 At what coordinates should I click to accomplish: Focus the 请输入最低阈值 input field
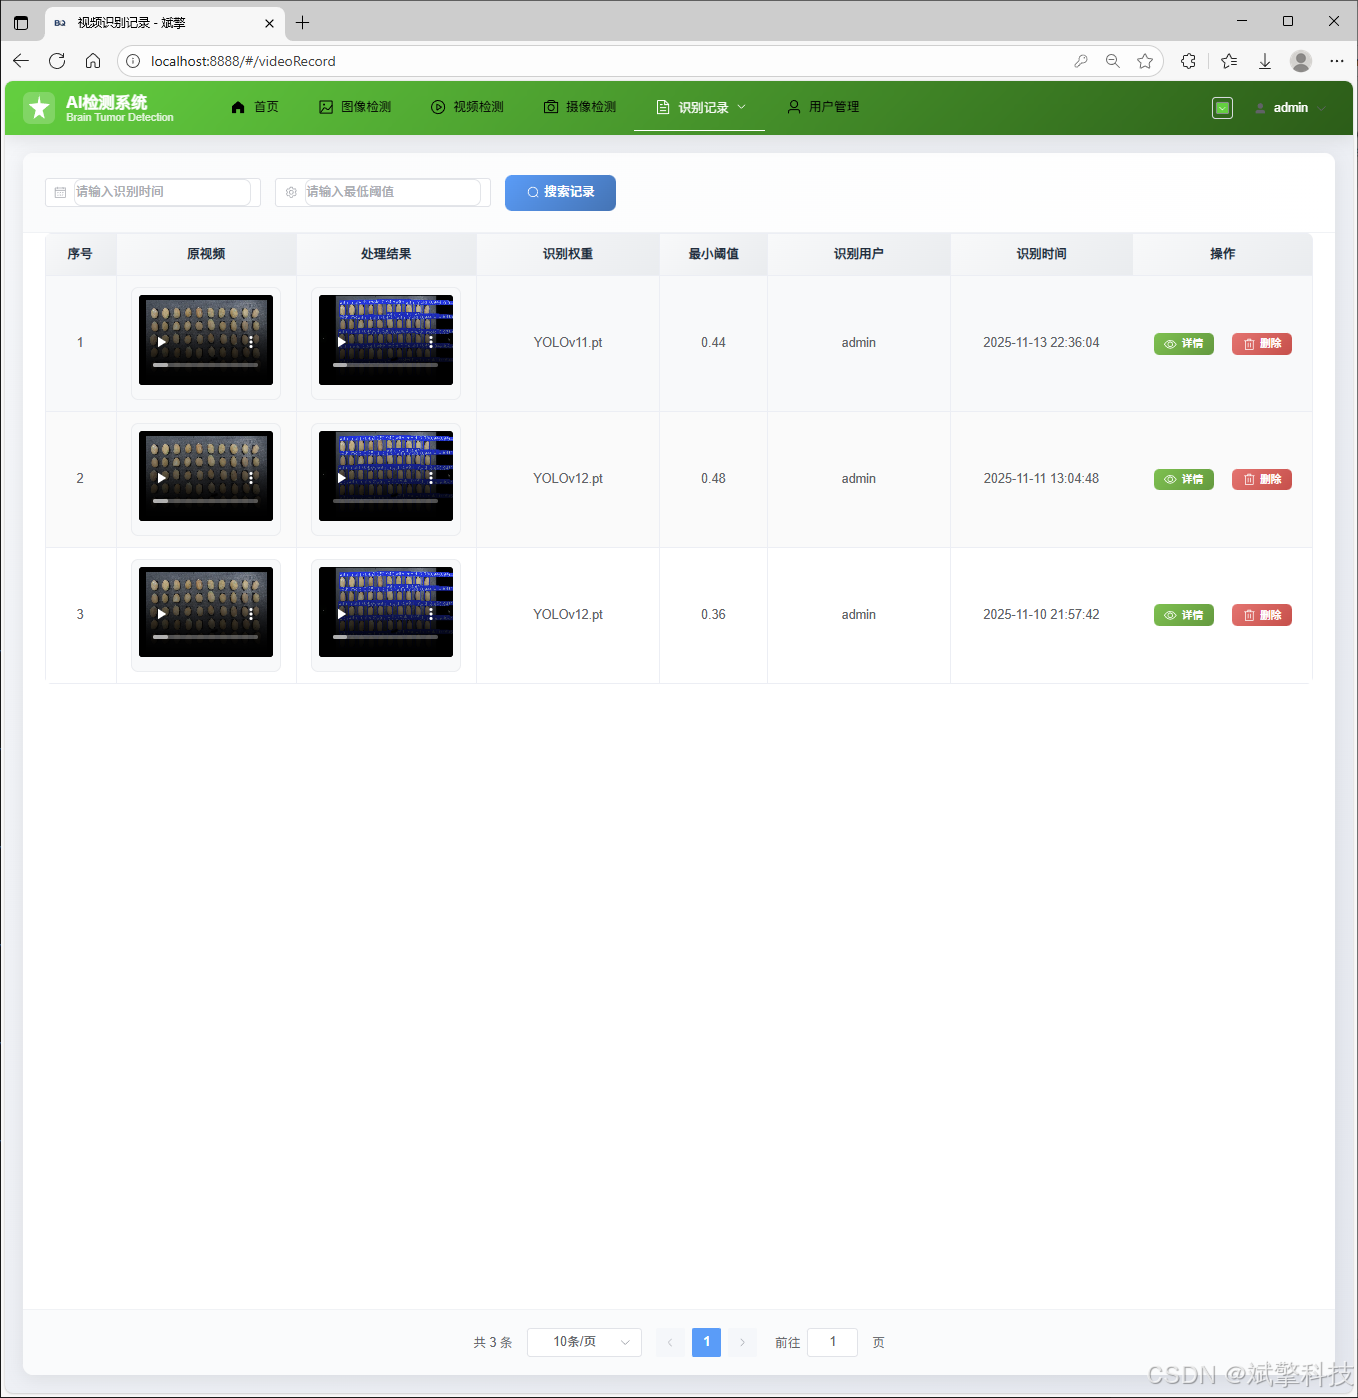point(383,192)
